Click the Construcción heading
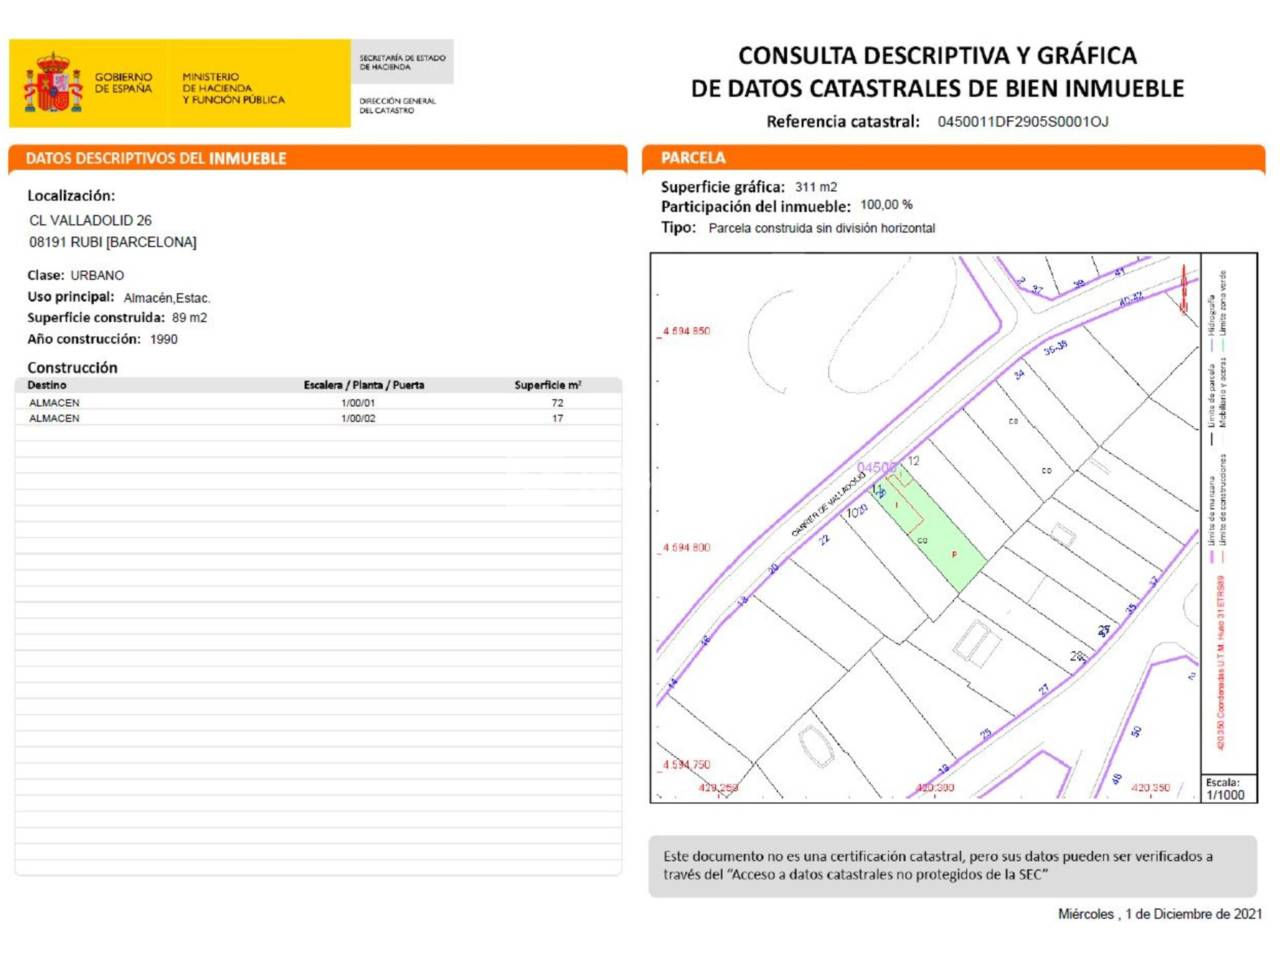 [72, 368]
